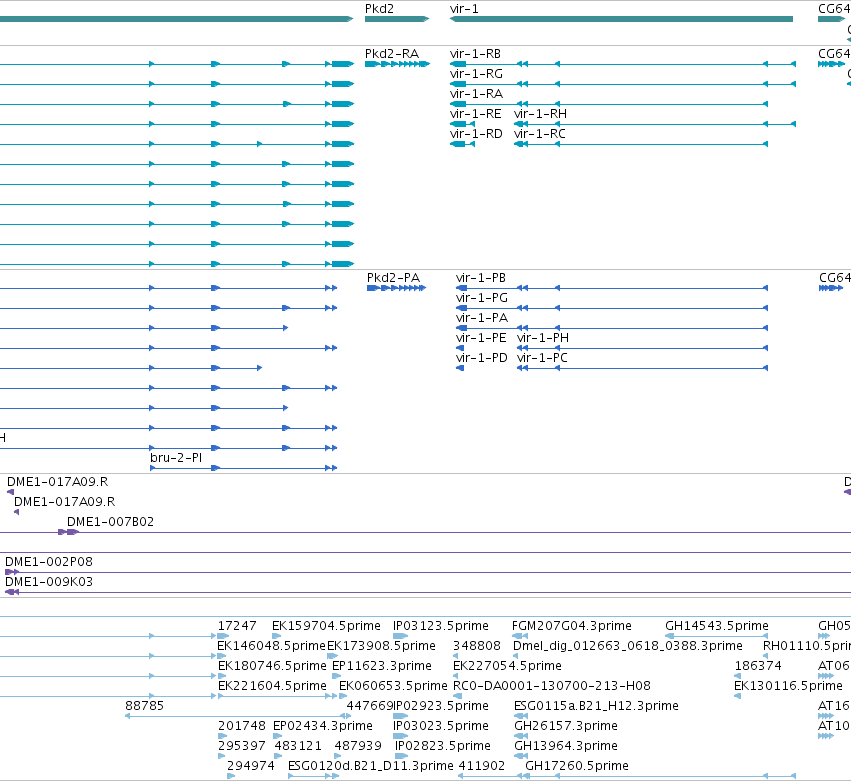
Task: Select the RC0-DA0001-130700-213-H08 label
Action: 552,686
